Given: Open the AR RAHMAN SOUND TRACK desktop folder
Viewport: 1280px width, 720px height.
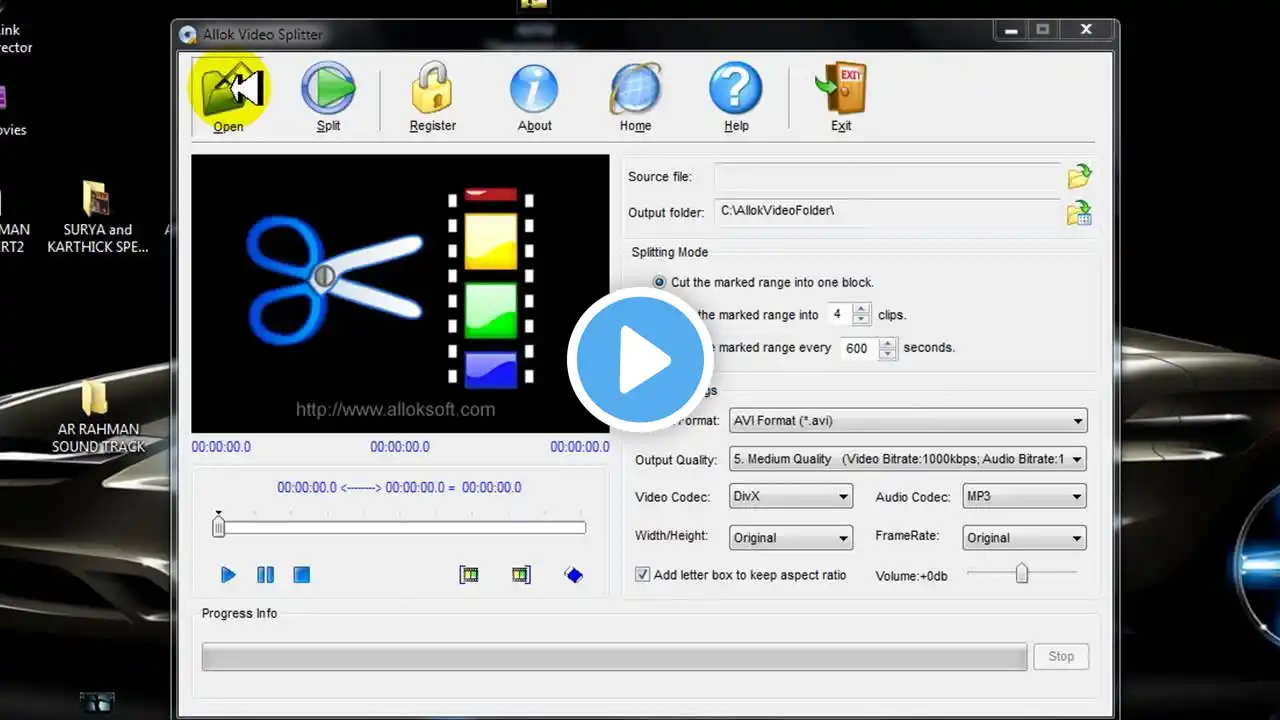Looking at the screenshot, I should click(x=97, y=417).
